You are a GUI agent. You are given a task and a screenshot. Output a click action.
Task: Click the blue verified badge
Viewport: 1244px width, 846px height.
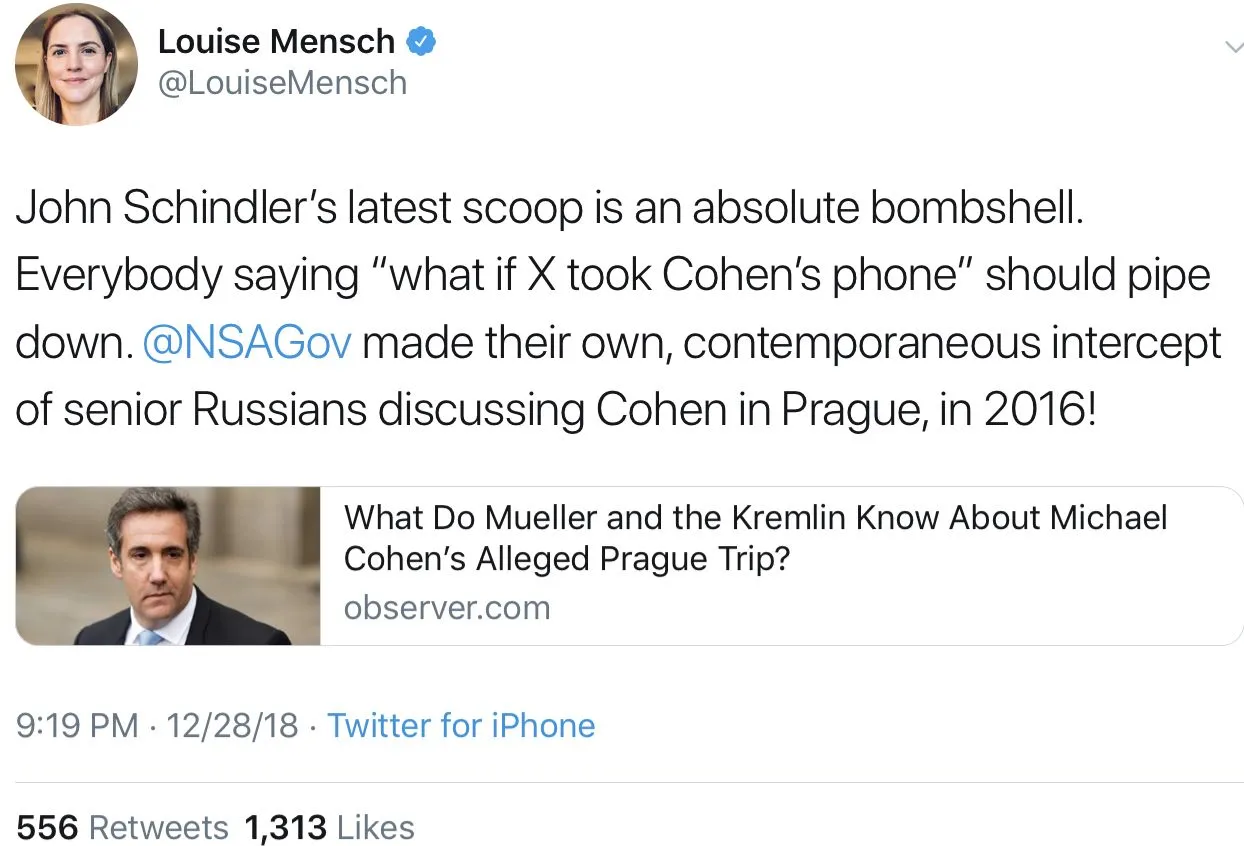click(420, 41)
